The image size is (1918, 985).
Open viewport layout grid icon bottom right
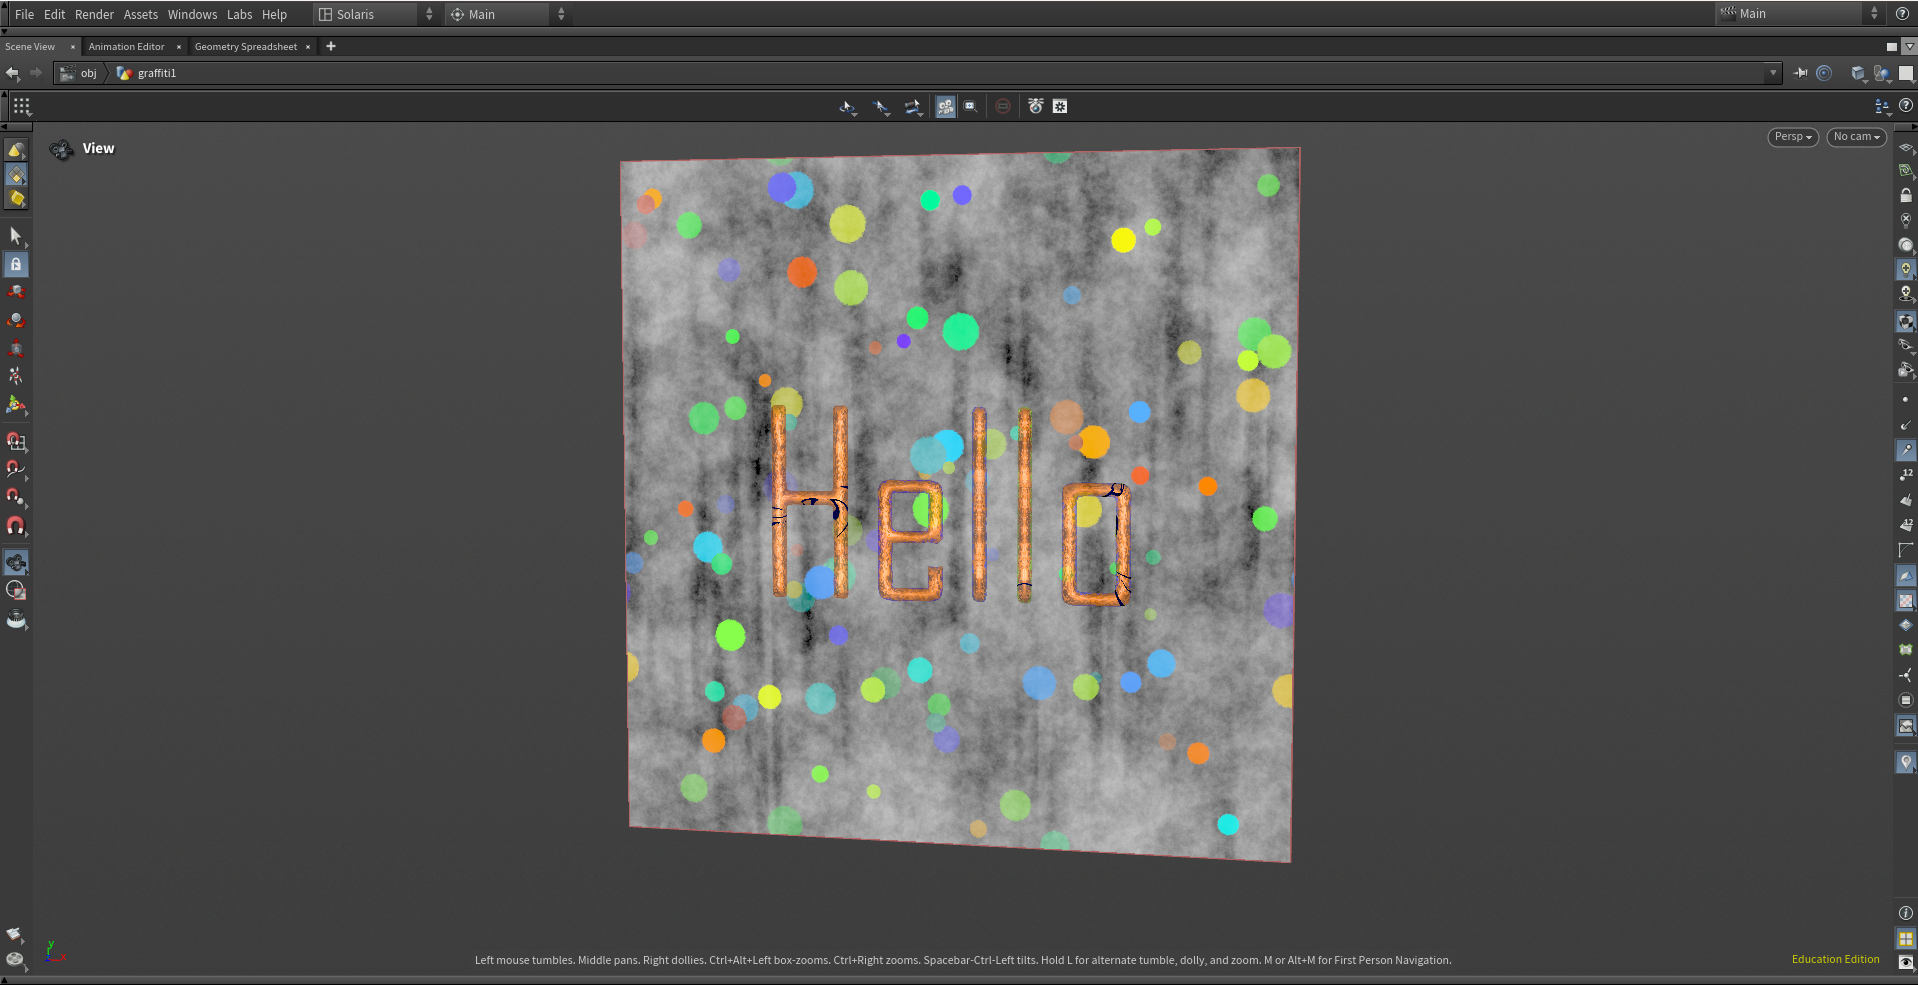click(x=1906, y=938)
